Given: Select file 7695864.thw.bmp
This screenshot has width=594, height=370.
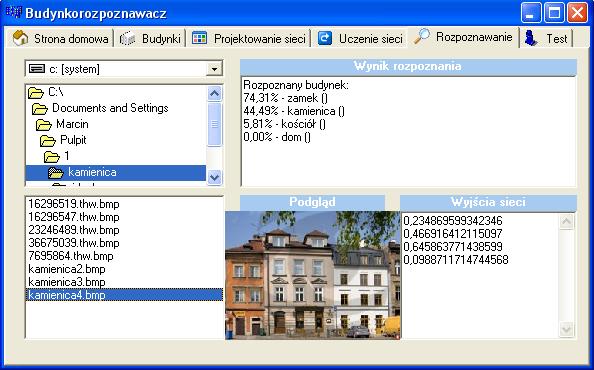Looking at the screenshot, I should coord(71,256).
